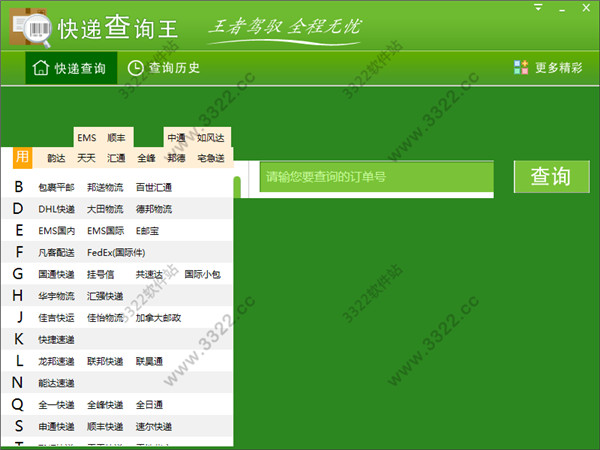The width and height of the screenshot is (600, 450).
Task: Select 全一快递 under letter Q
Action: click(56, 405)
